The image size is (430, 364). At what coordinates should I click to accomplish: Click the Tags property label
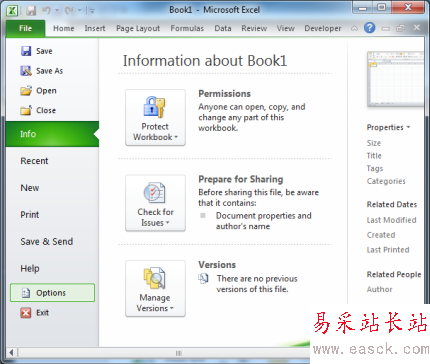[x=375, y=168]
